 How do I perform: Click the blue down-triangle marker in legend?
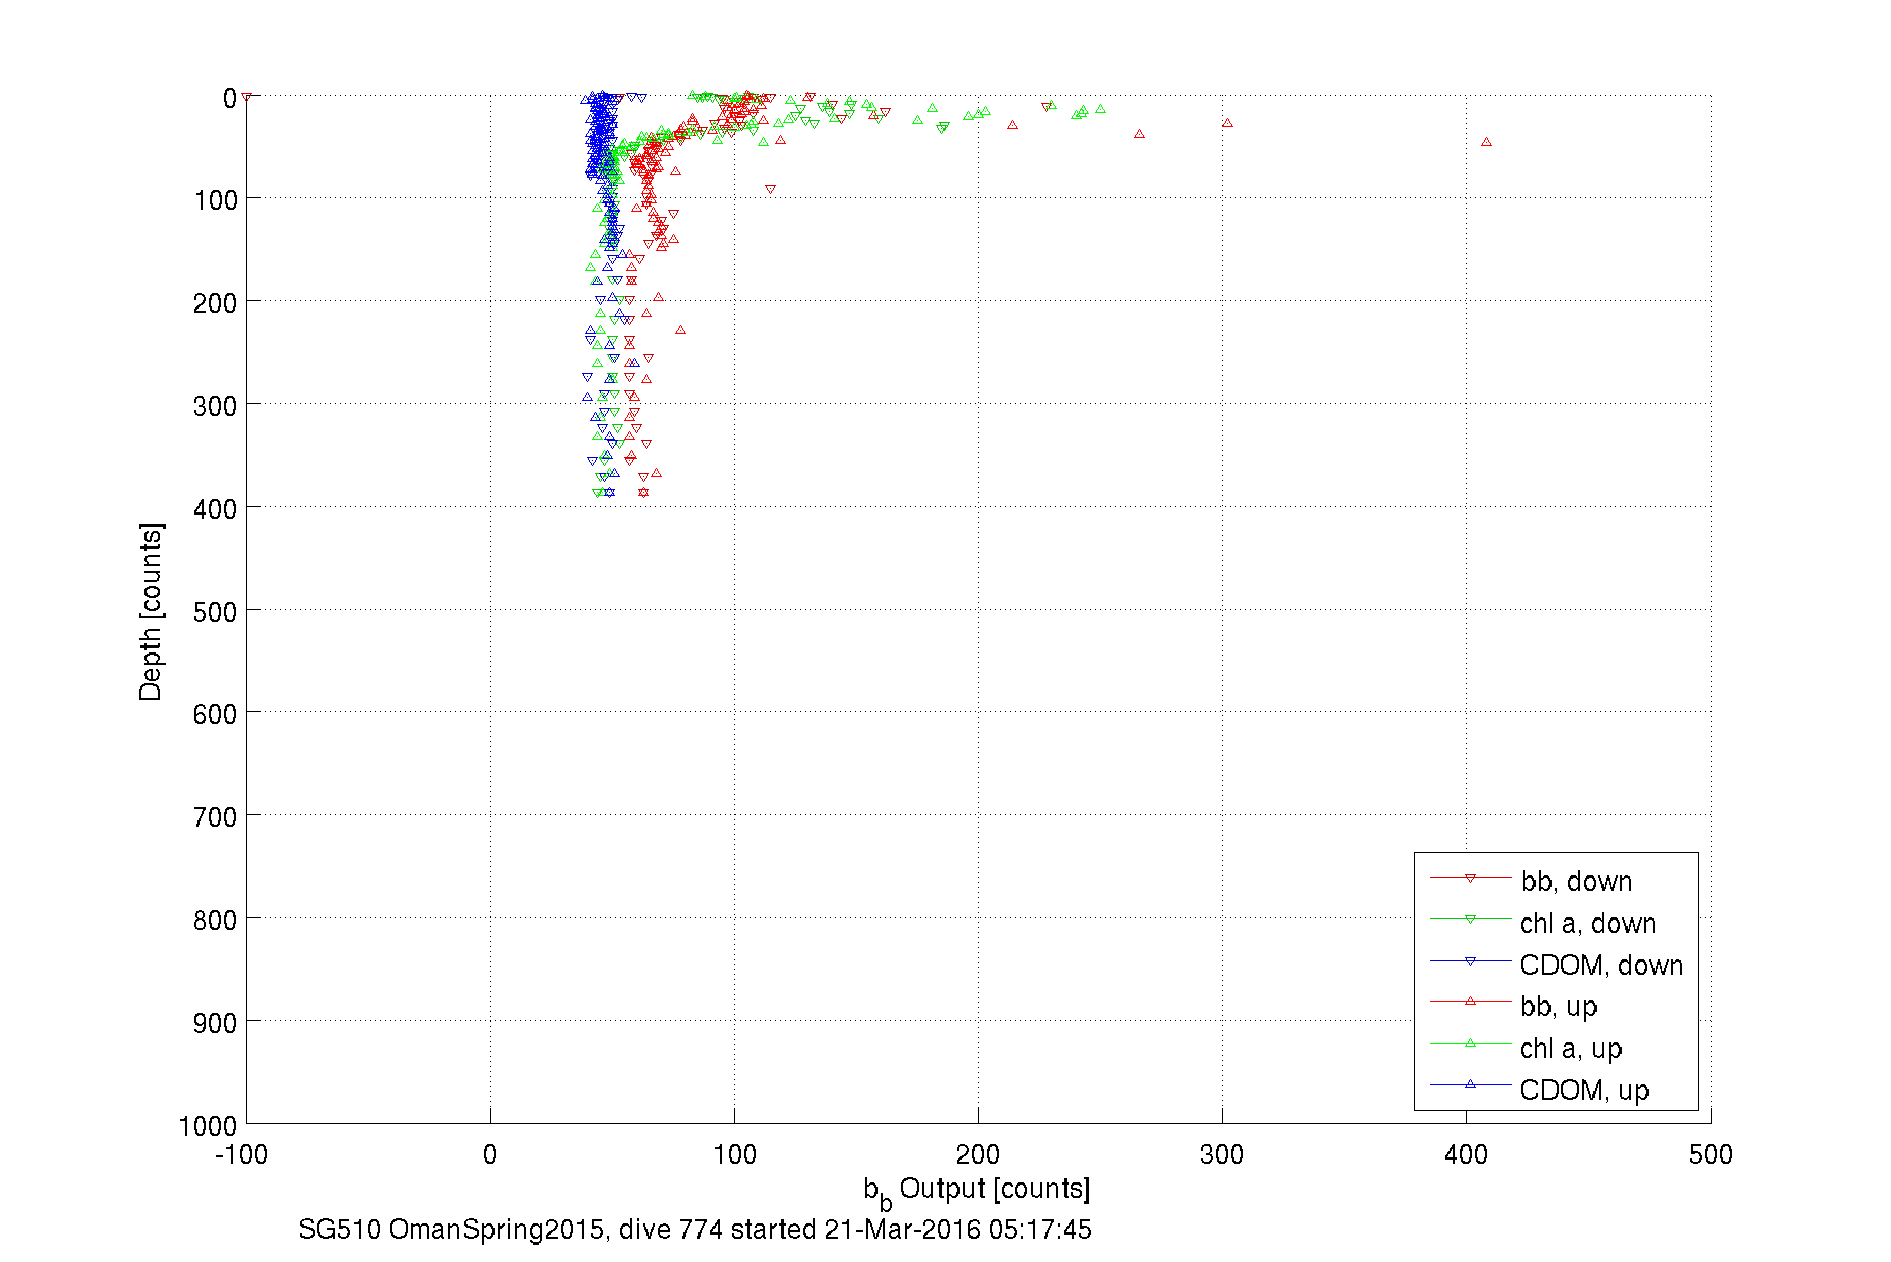[1470, 961]
